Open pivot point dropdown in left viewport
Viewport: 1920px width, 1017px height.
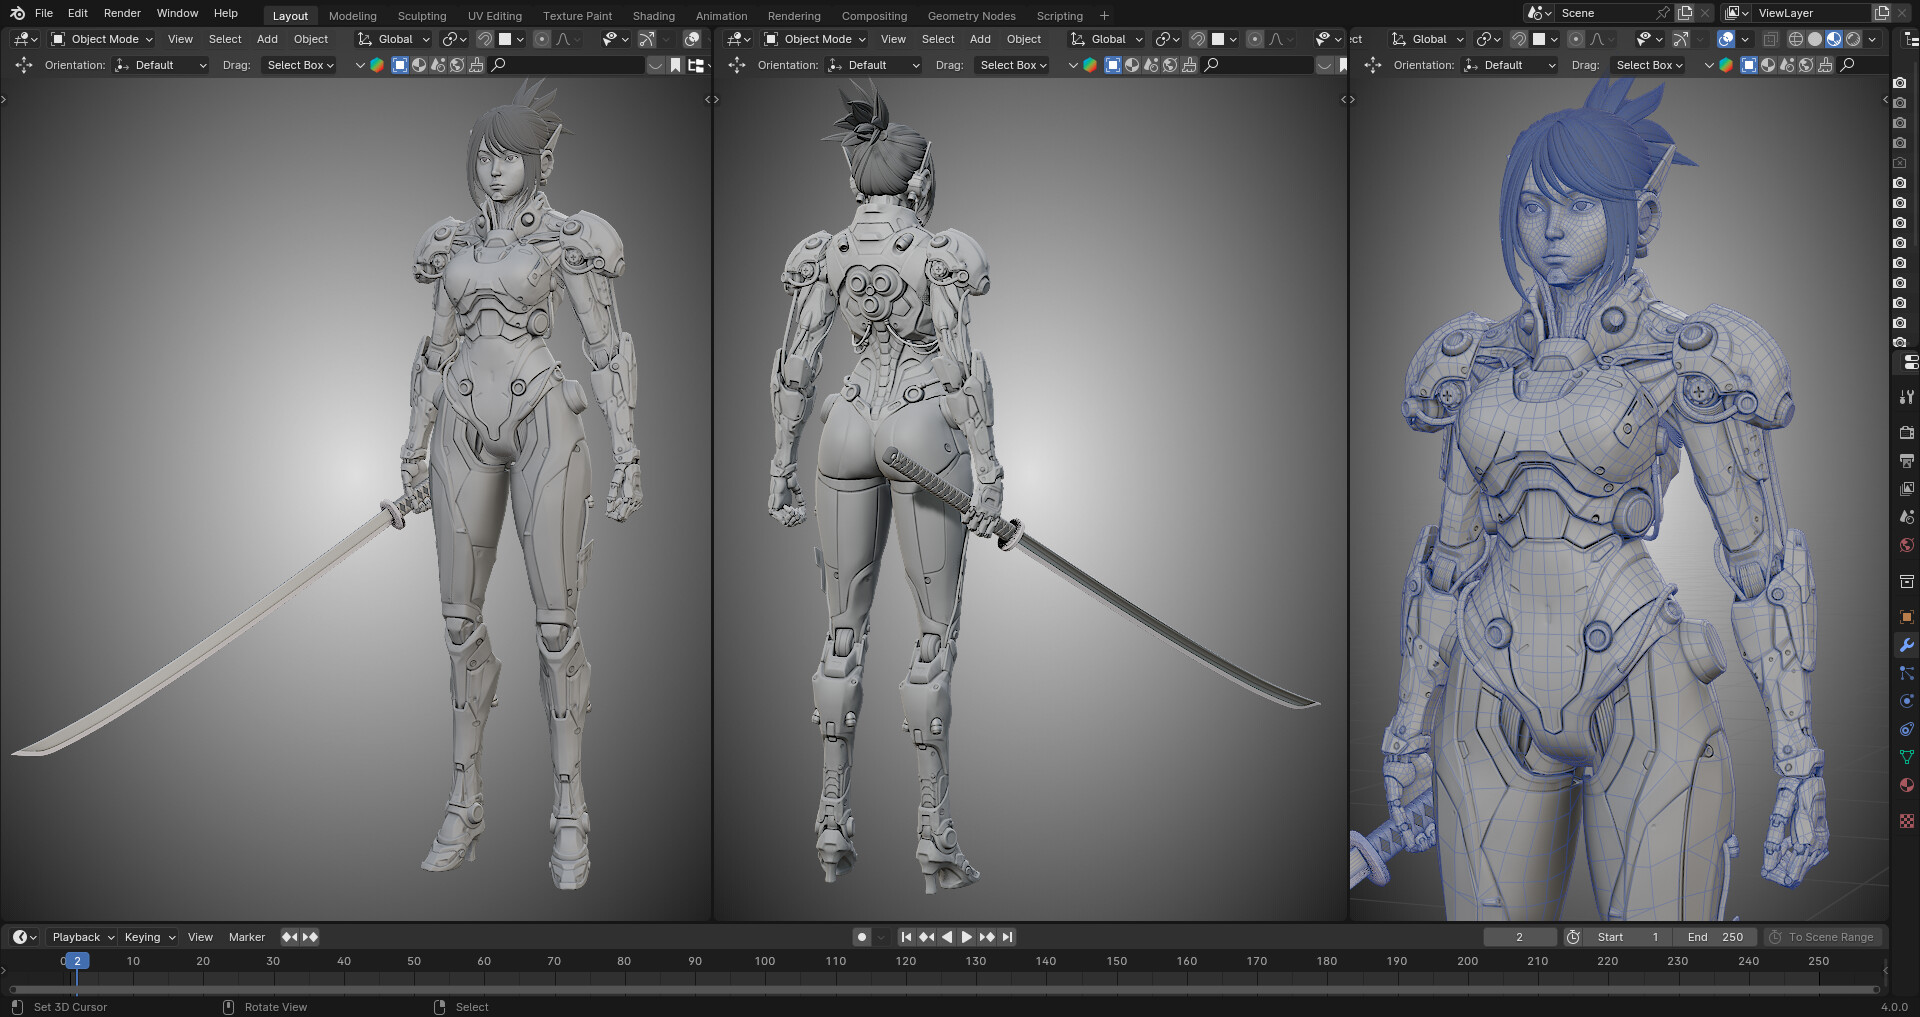(x=454, y=39)
